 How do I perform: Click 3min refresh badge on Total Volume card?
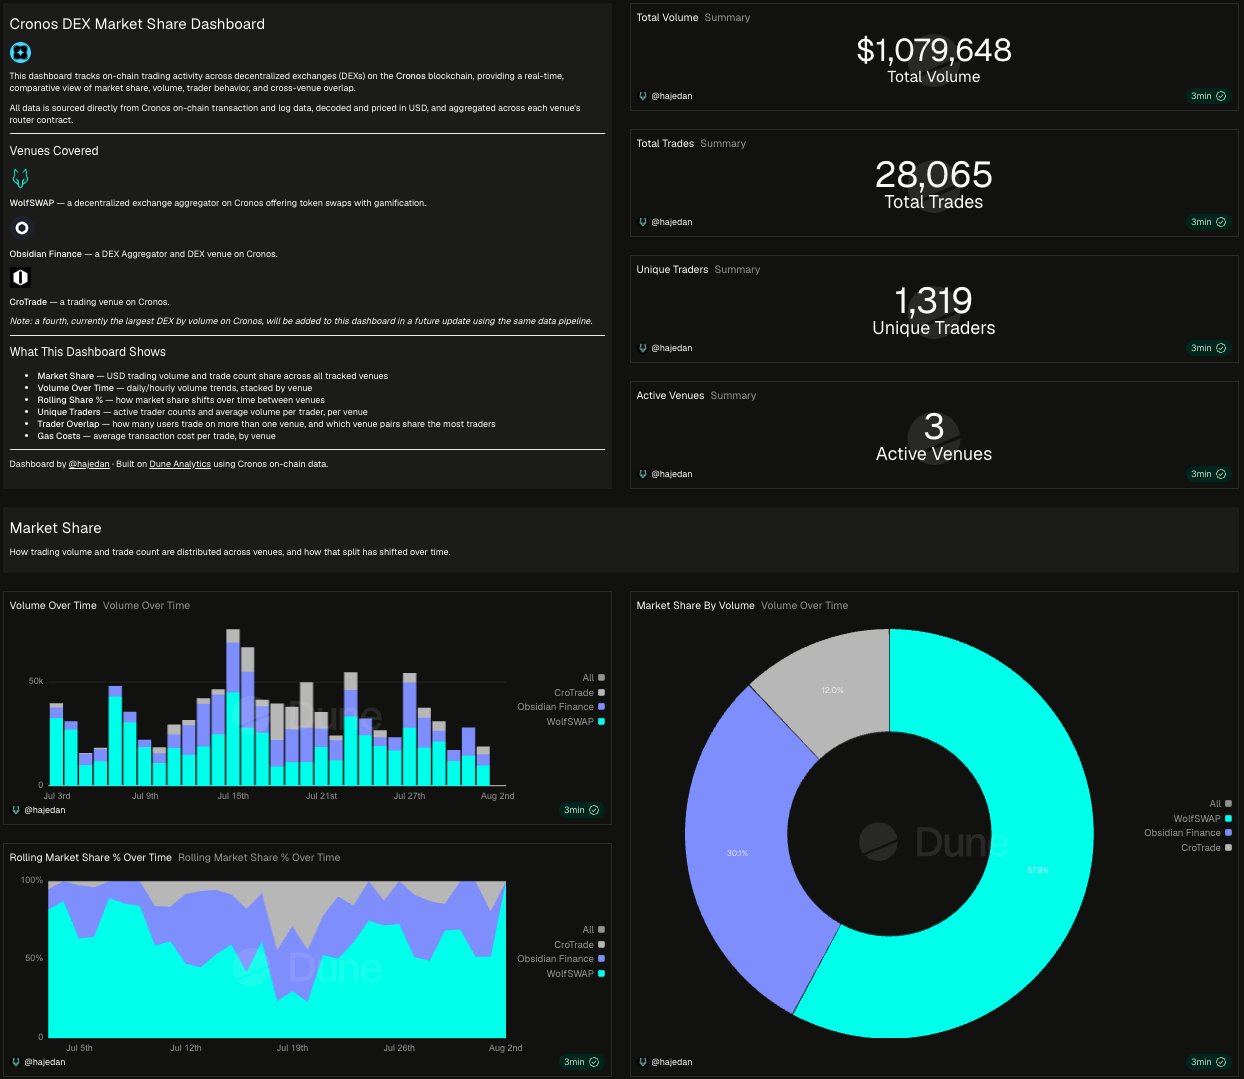1208,96
